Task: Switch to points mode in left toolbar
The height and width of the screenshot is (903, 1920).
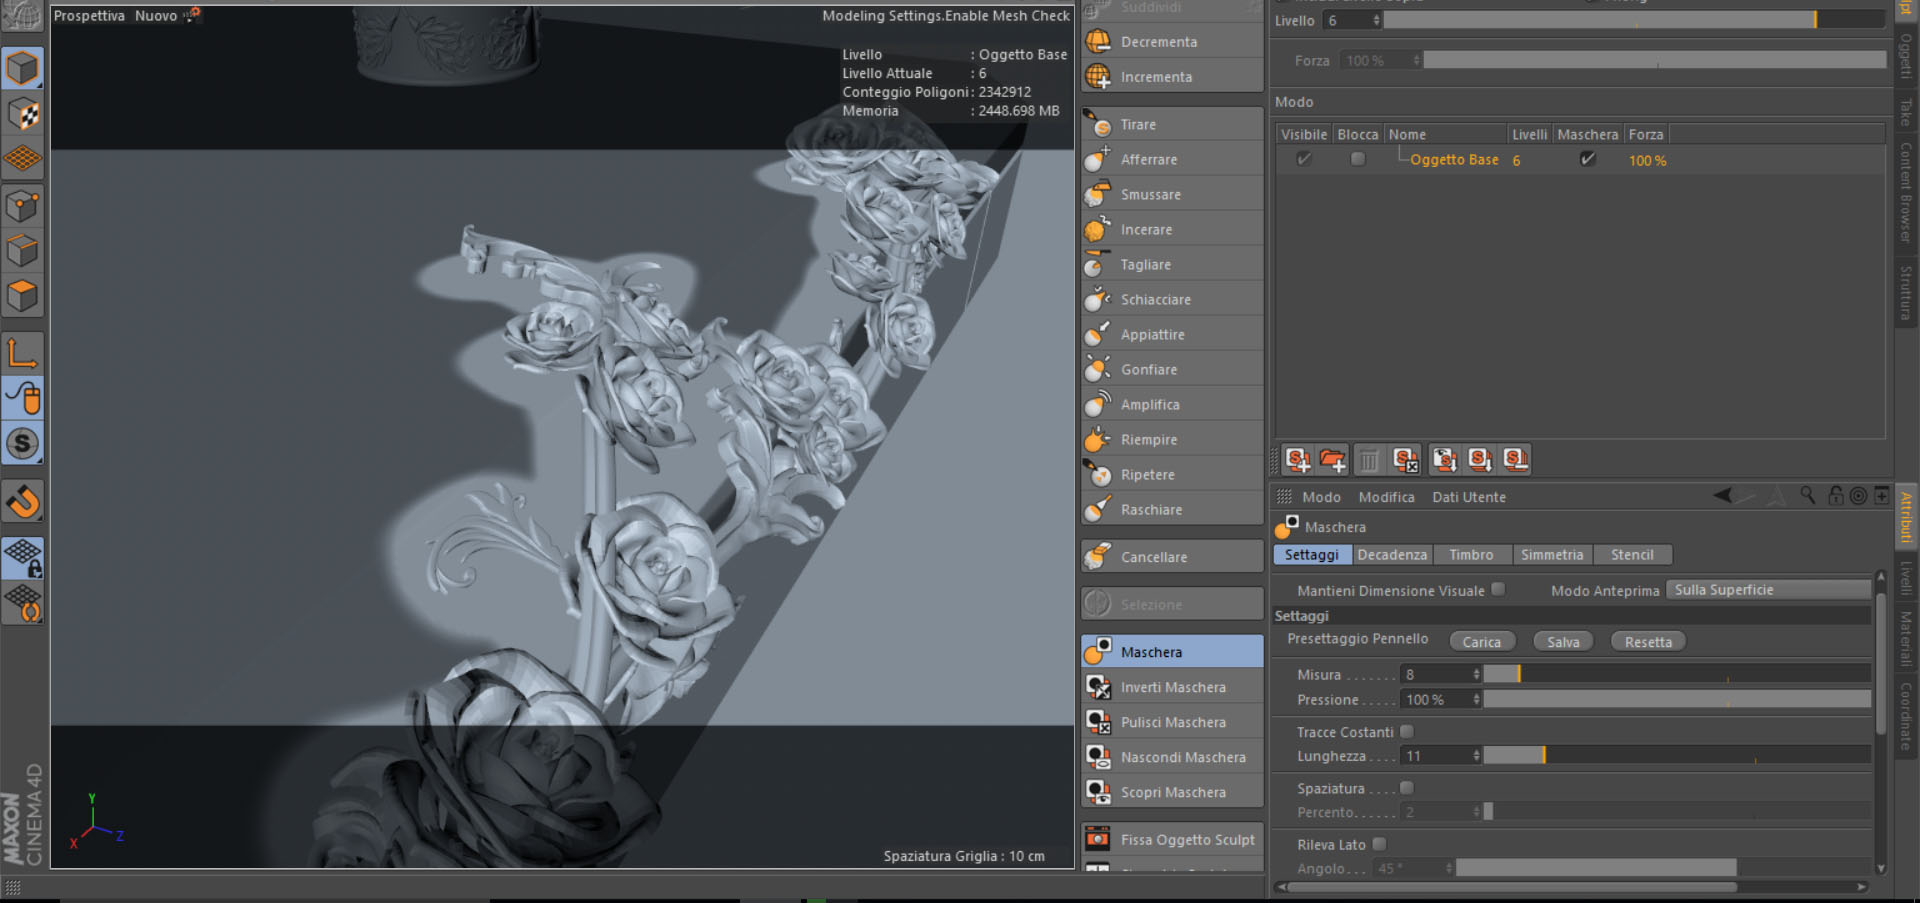Action: (x=22, y=206)
